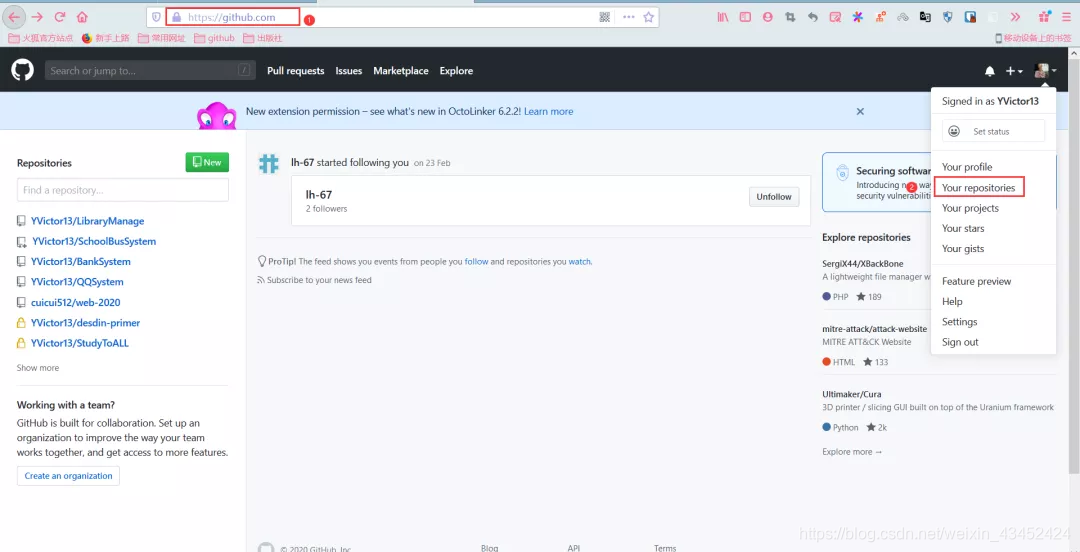Click the translate extension icon

tap(925, 17)
